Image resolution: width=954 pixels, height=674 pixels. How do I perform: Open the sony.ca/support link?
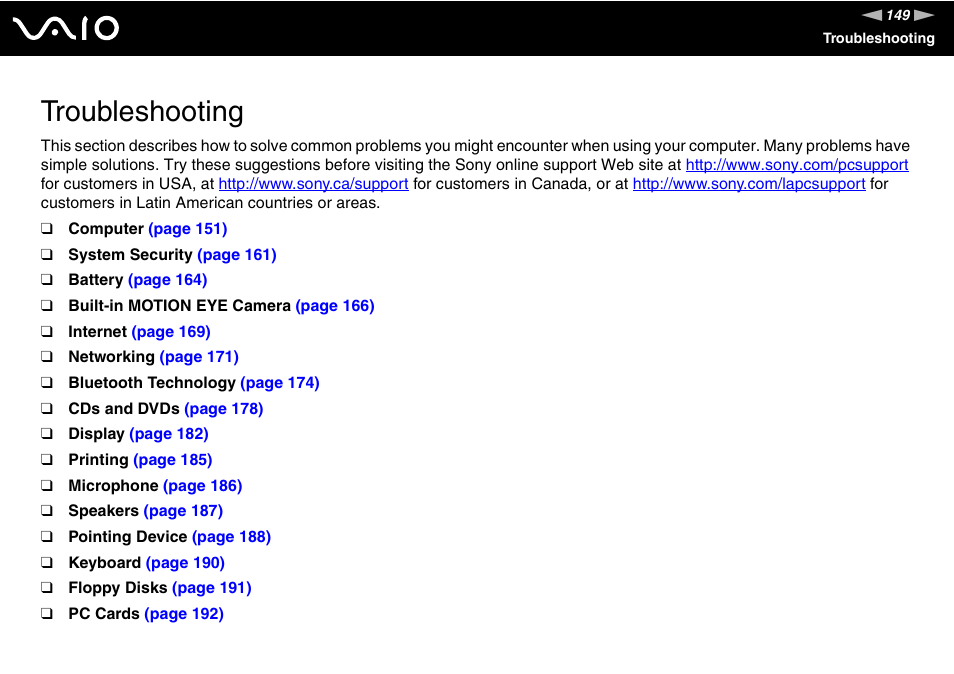pyautogui.click(x=313, y=184)
